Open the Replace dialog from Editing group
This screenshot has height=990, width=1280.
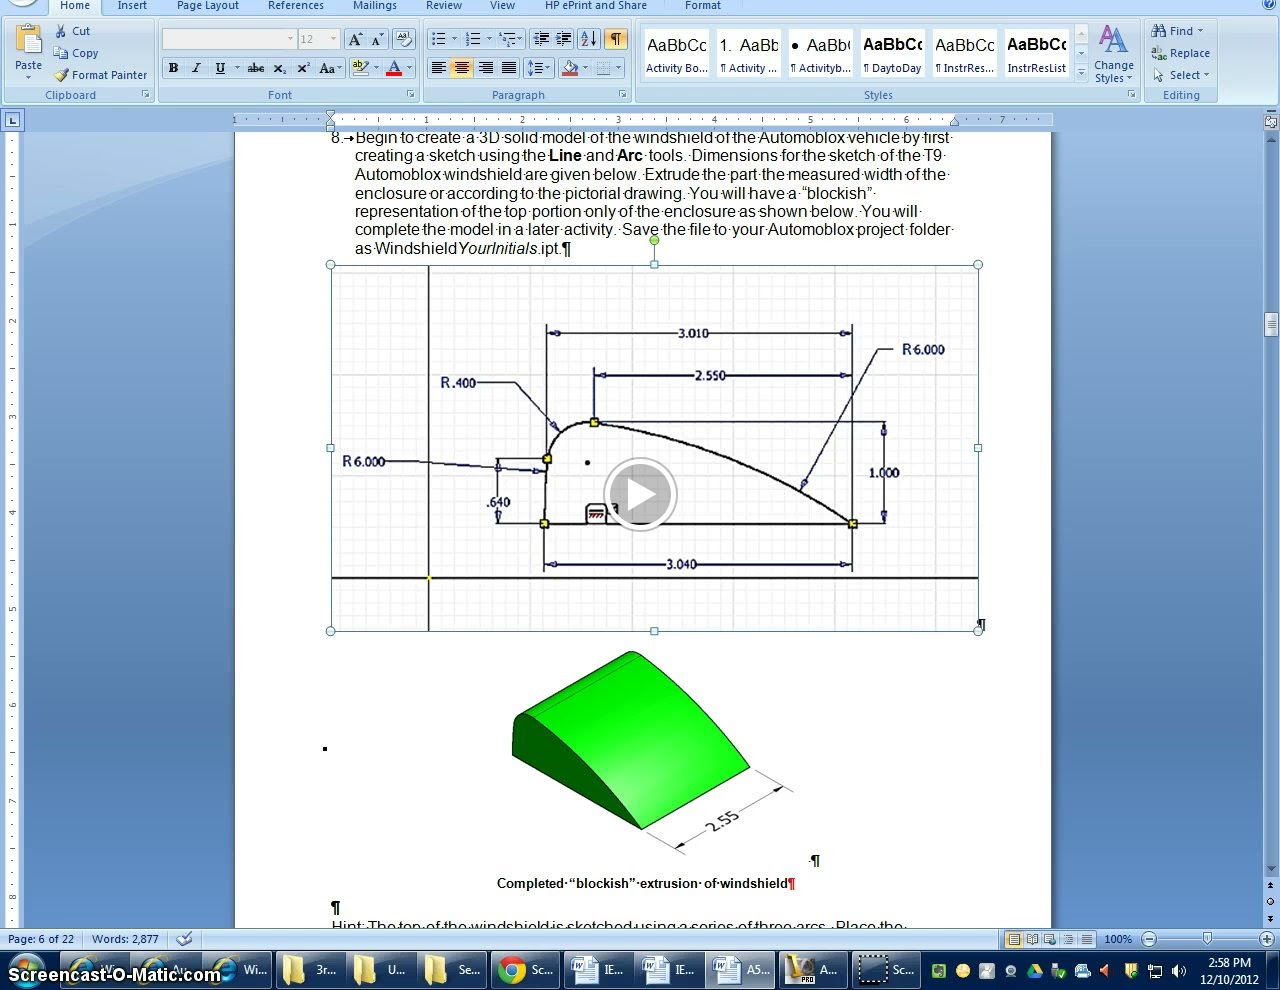[x=1180, y=53]
